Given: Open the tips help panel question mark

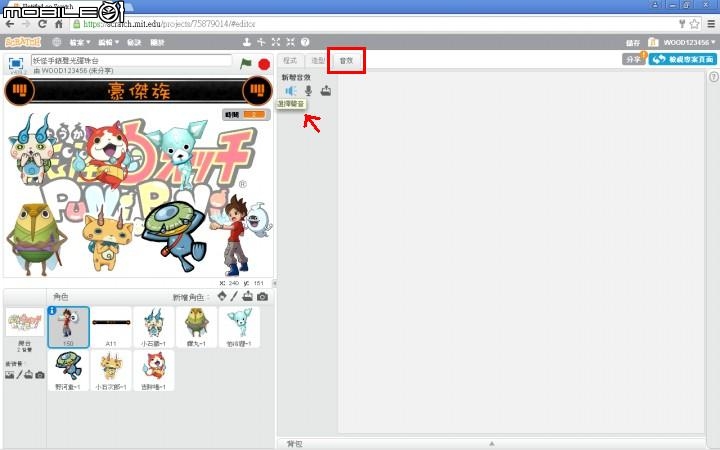Looking at the screenshot, I should (714, 77).
